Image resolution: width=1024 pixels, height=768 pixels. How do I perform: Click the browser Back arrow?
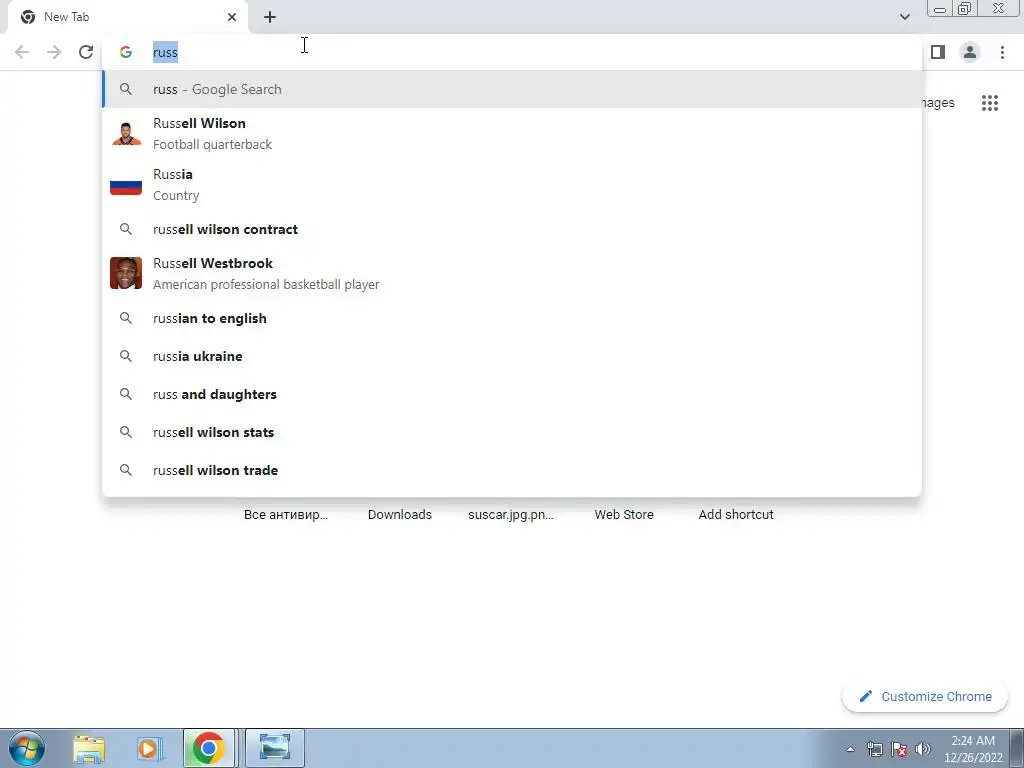click(x=22, y=52)
